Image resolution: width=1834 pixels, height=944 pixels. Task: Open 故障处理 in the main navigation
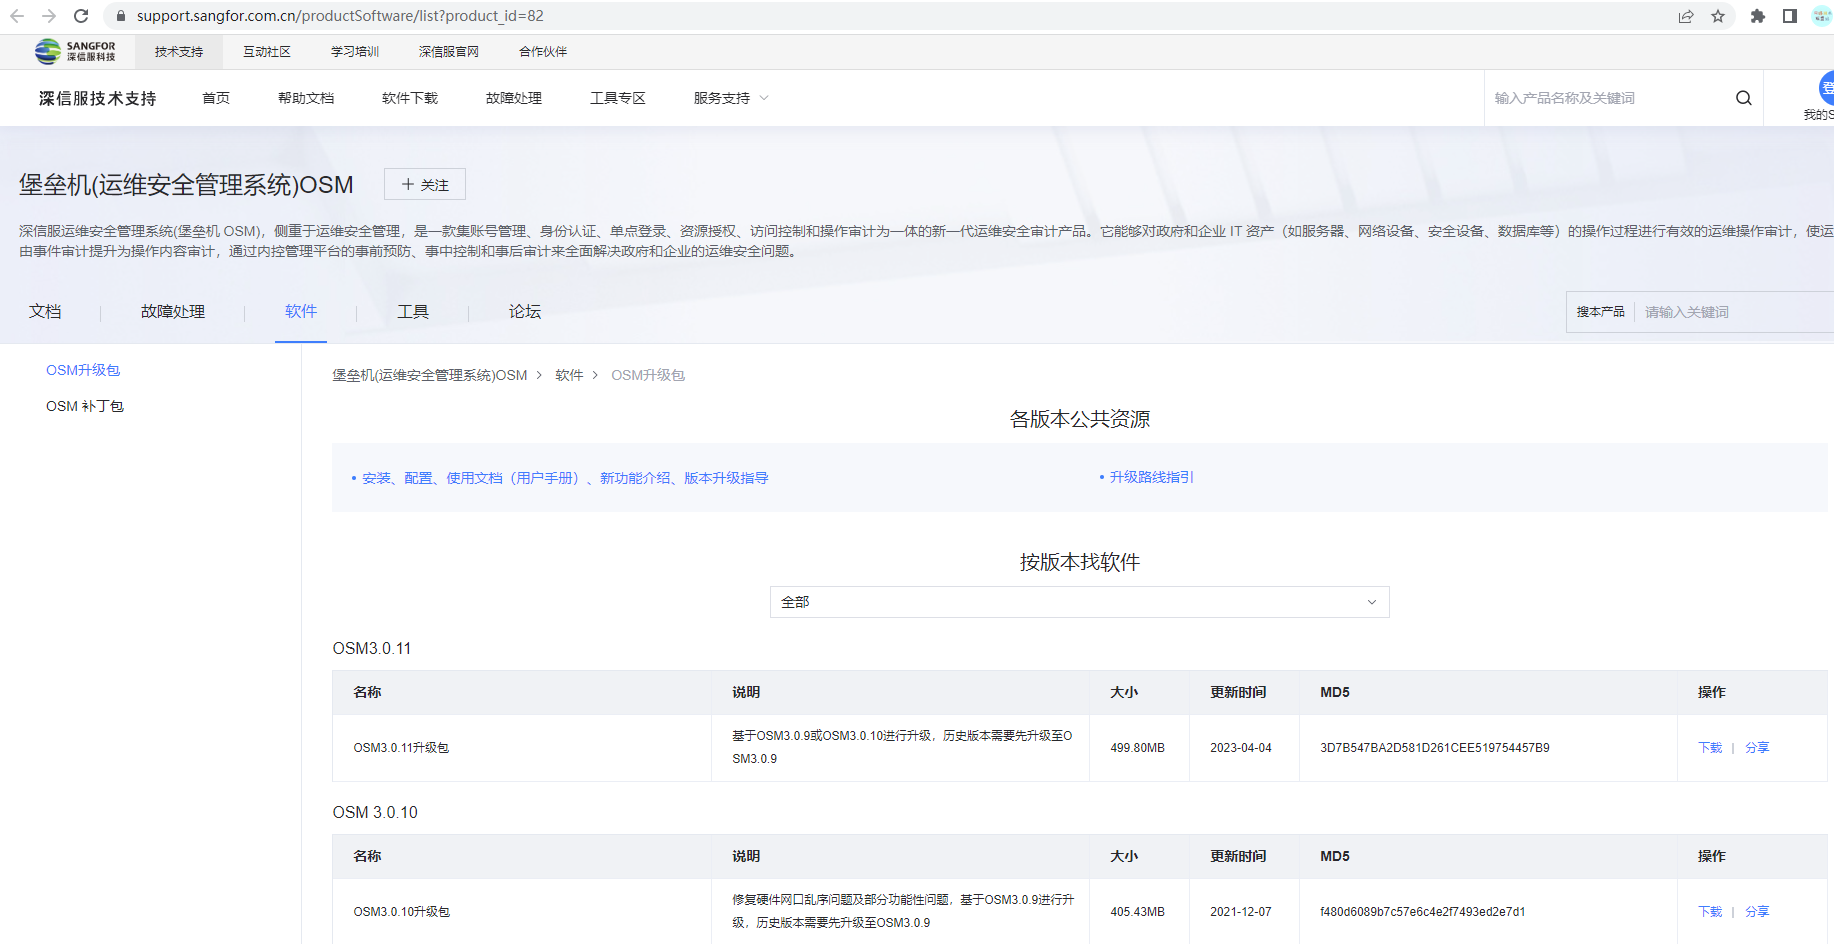[514, 98]
